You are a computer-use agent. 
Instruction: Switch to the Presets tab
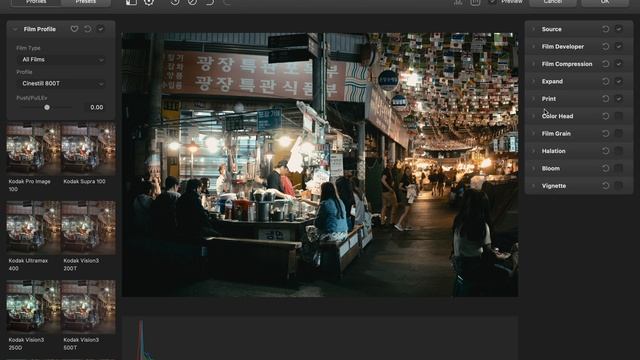click(x=86, y=2)
